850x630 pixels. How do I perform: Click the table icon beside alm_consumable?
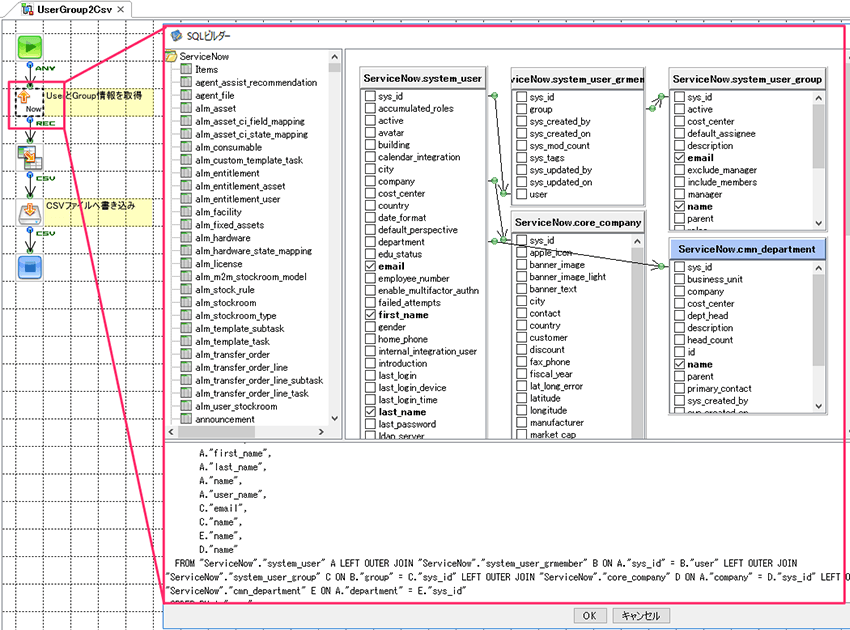(x=186, y=147)
